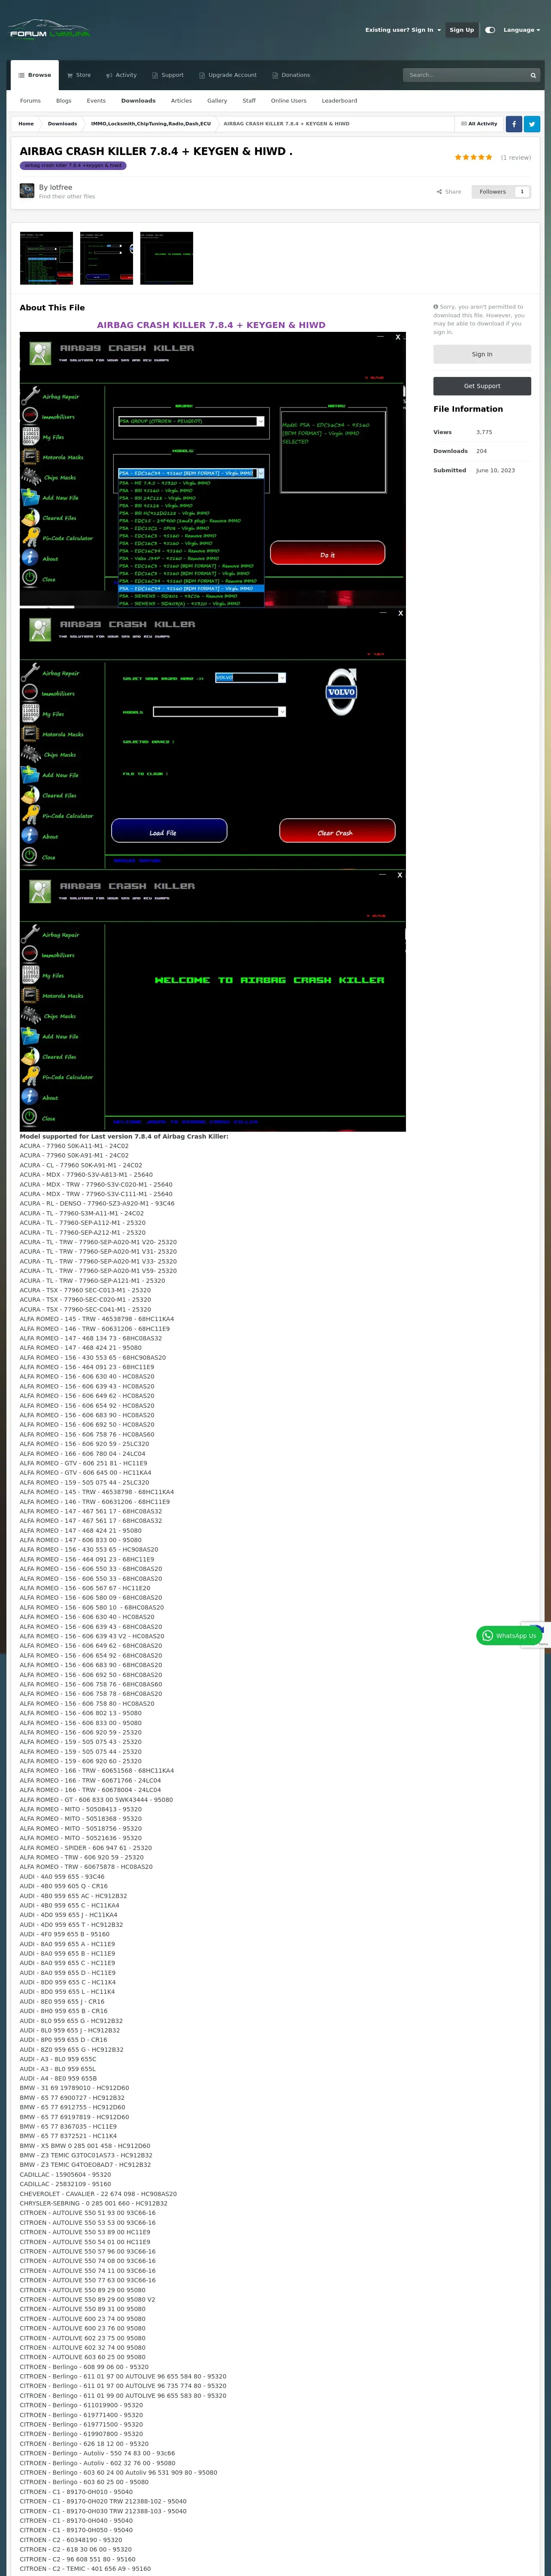Click Chips Masks icon in first app screenshot
Screen dimensions: 551x2576
31,477
